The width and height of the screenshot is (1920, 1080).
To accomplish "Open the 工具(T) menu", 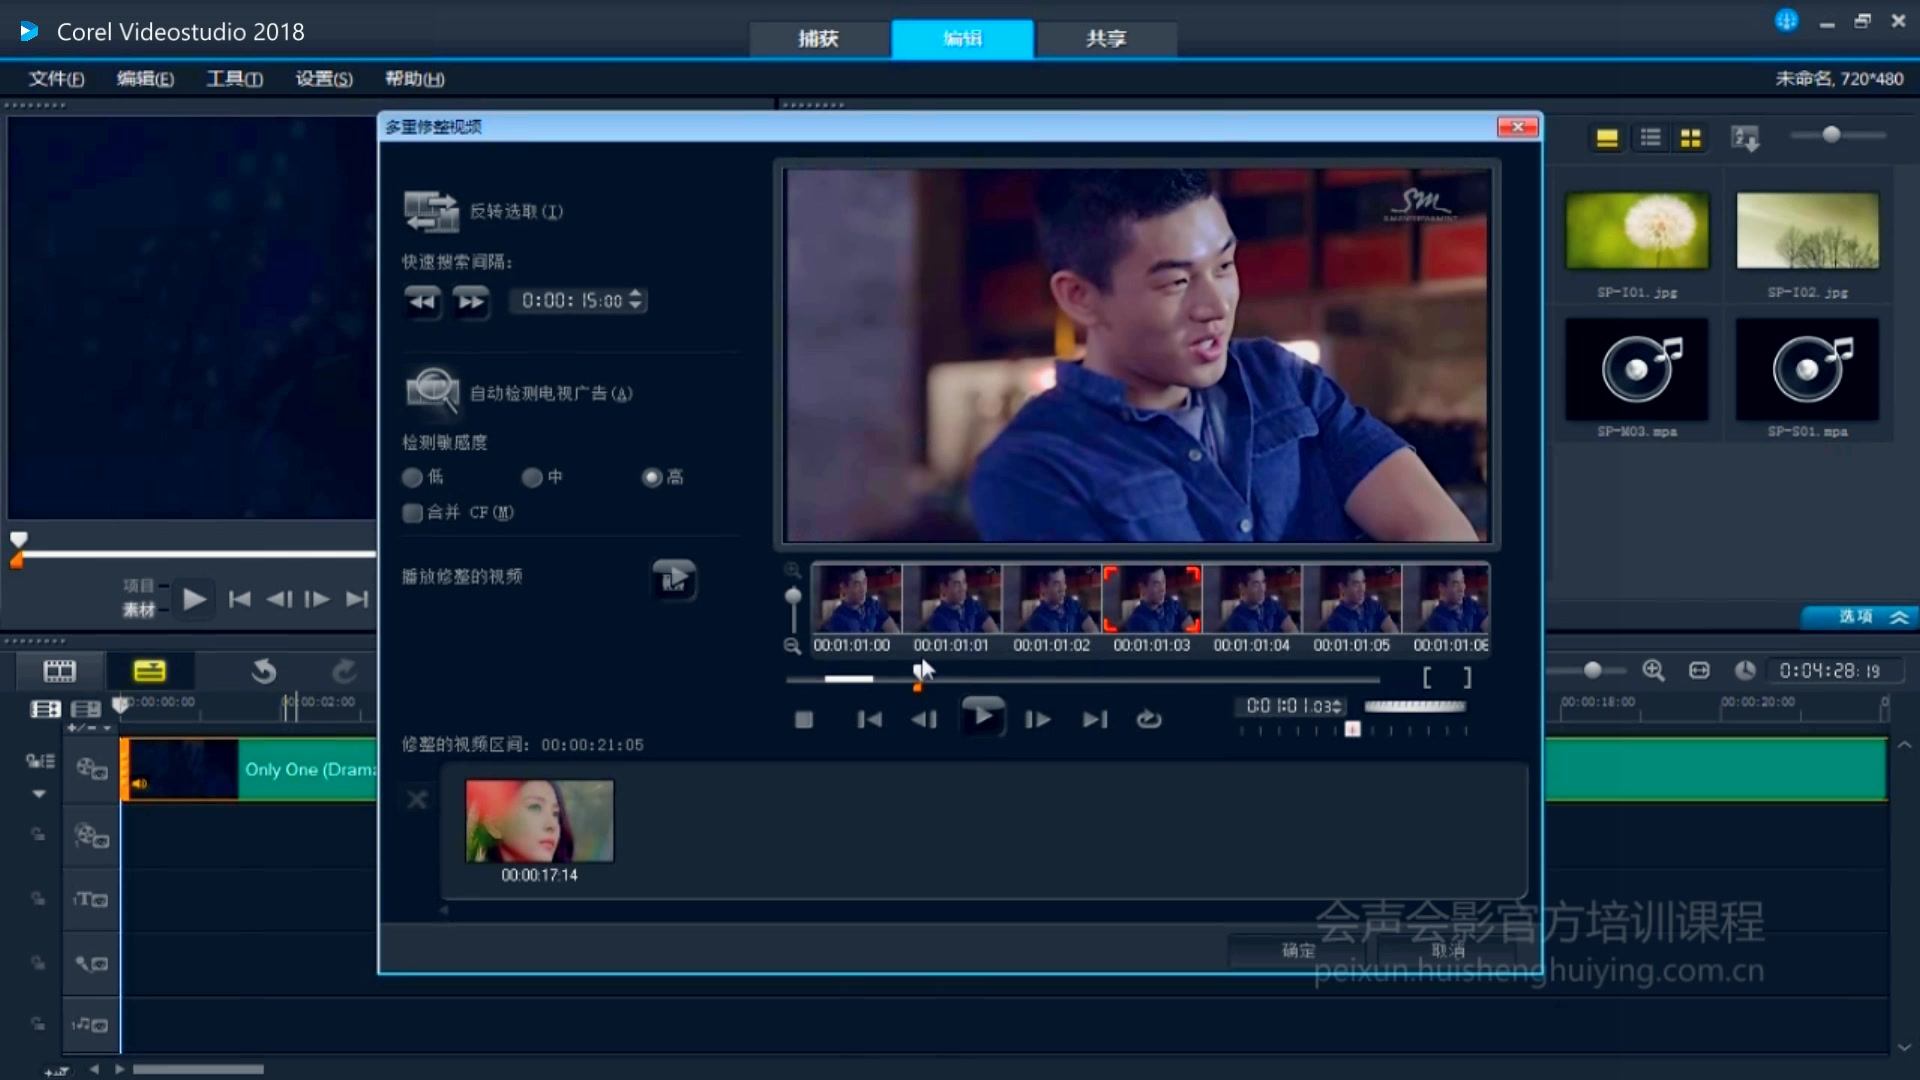I will (233, 79).
